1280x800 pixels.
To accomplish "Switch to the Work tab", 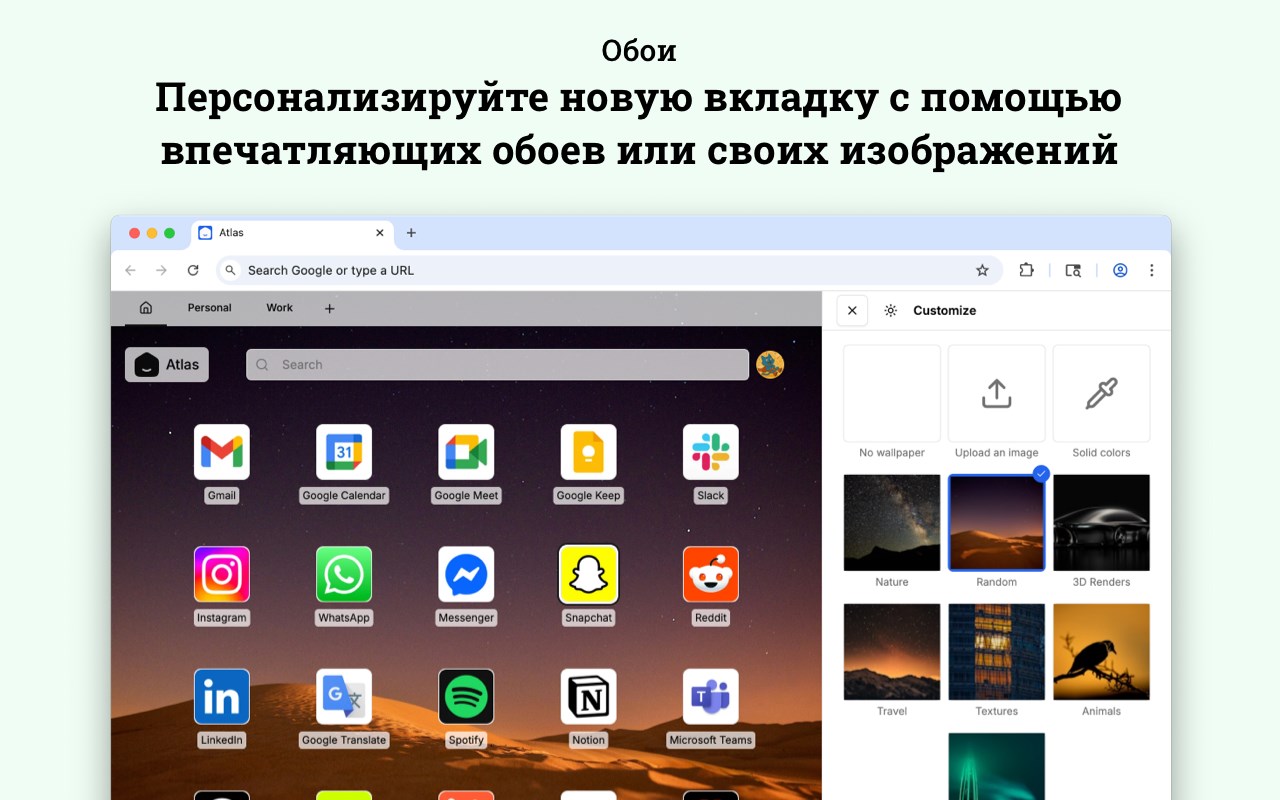I will tap(280, 308).
